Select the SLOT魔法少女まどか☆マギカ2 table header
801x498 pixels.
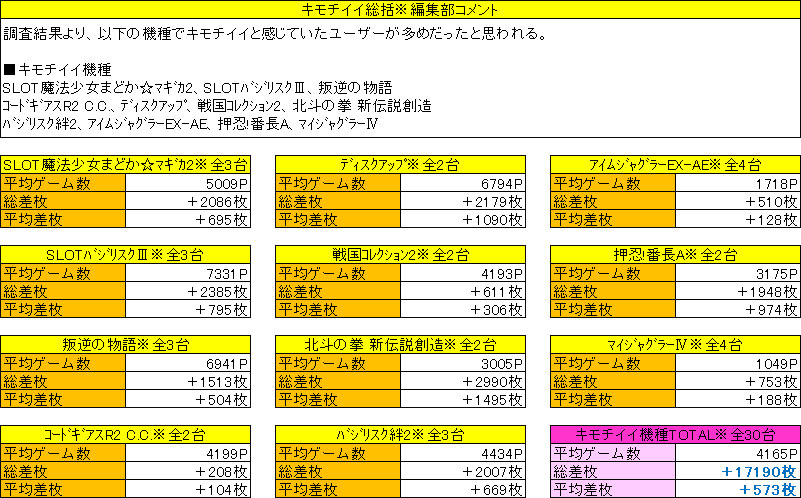pos(125,164)
